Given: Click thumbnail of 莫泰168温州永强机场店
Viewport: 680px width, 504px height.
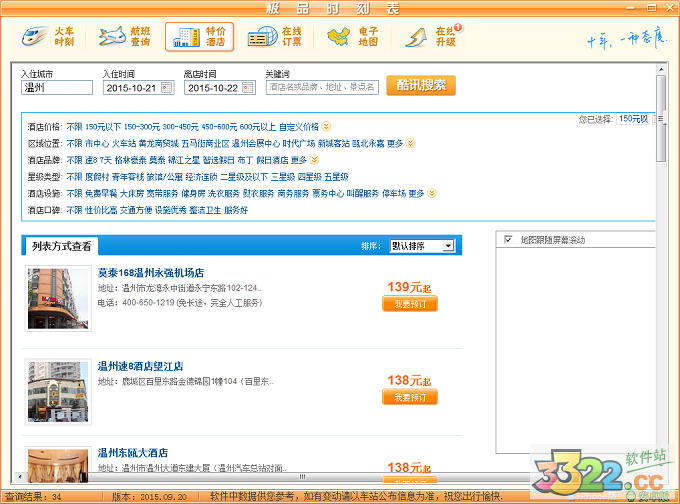Looking at the screenshot, I should (58, 298).
